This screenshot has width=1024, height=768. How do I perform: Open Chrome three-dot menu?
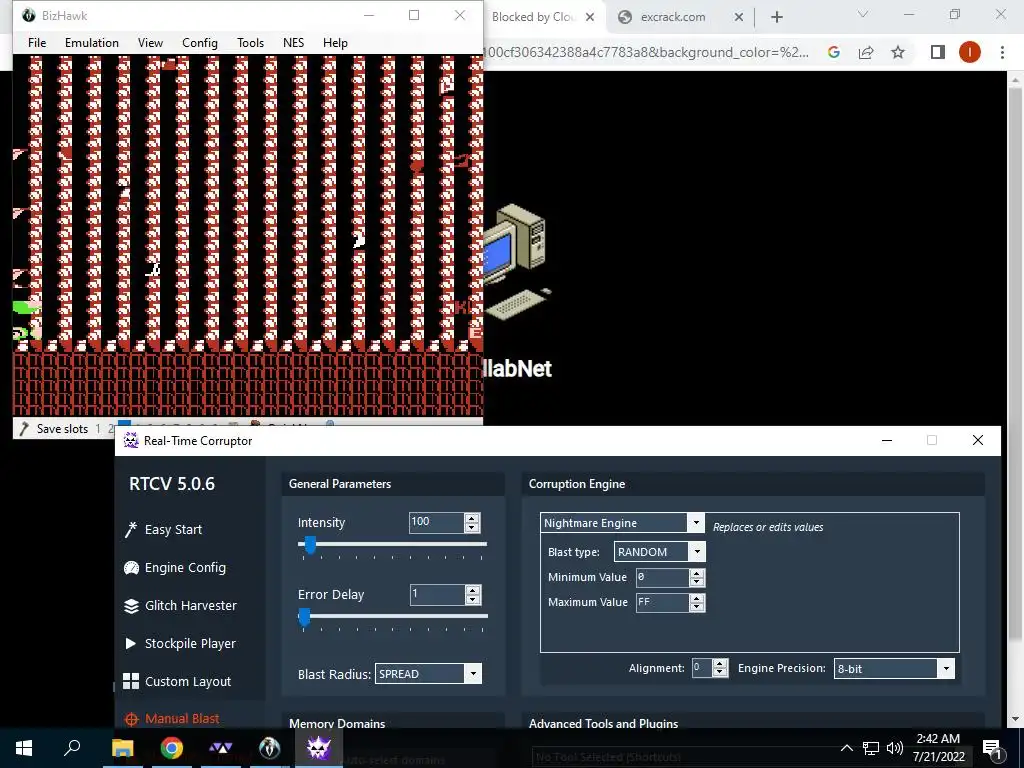(x=1002, y=52)
